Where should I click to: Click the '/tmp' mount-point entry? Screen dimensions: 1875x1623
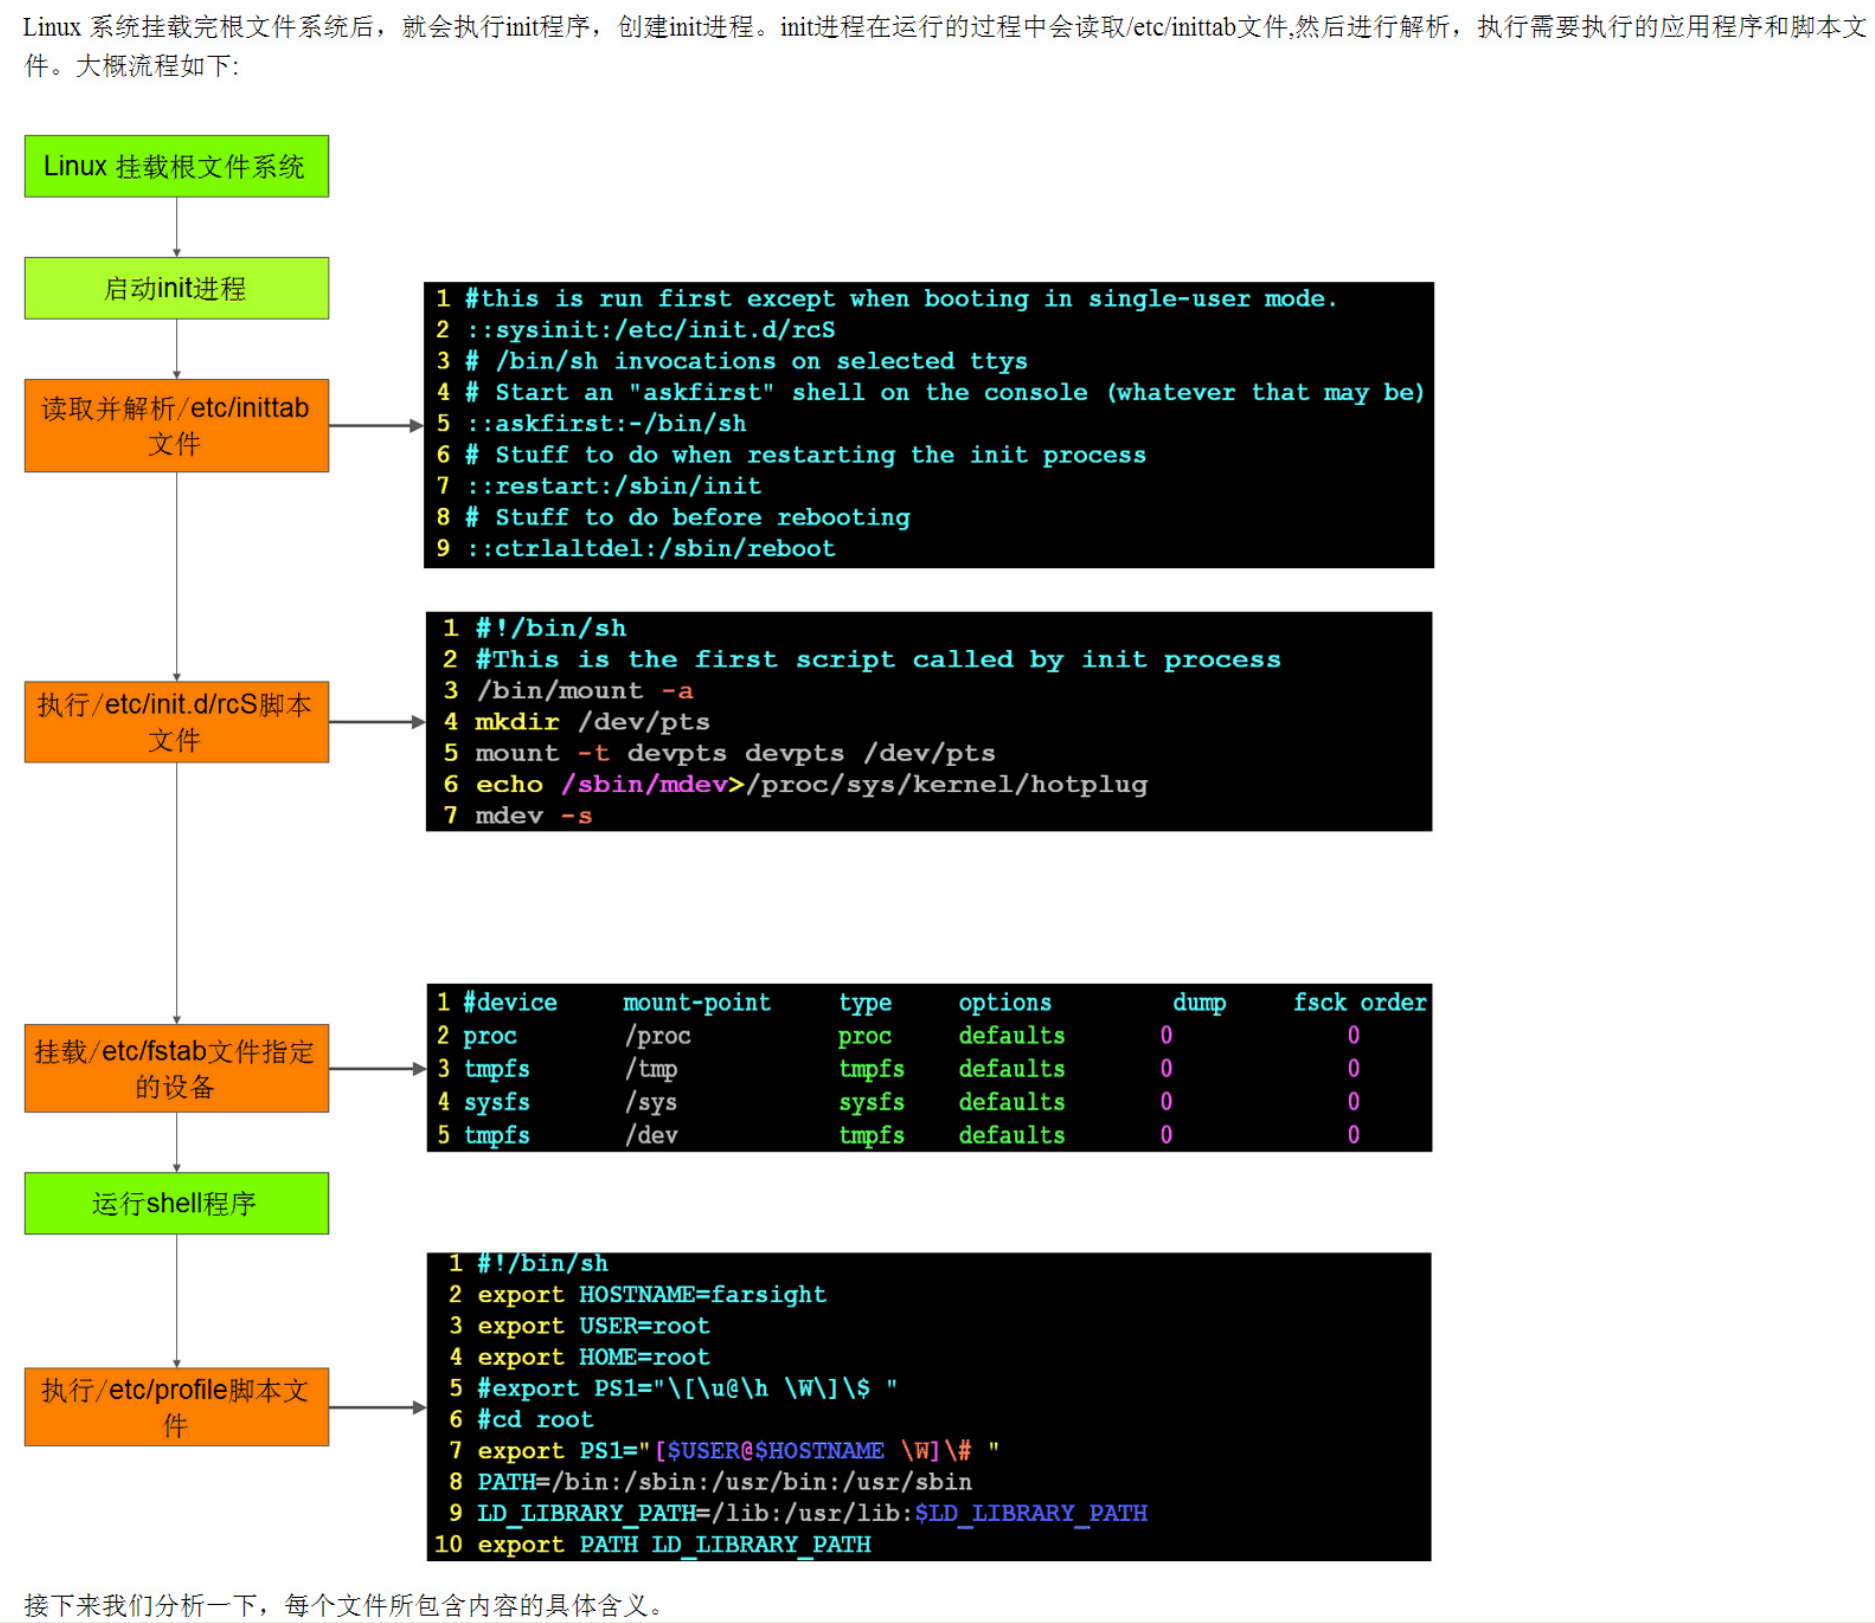[x=651, y=1069]
